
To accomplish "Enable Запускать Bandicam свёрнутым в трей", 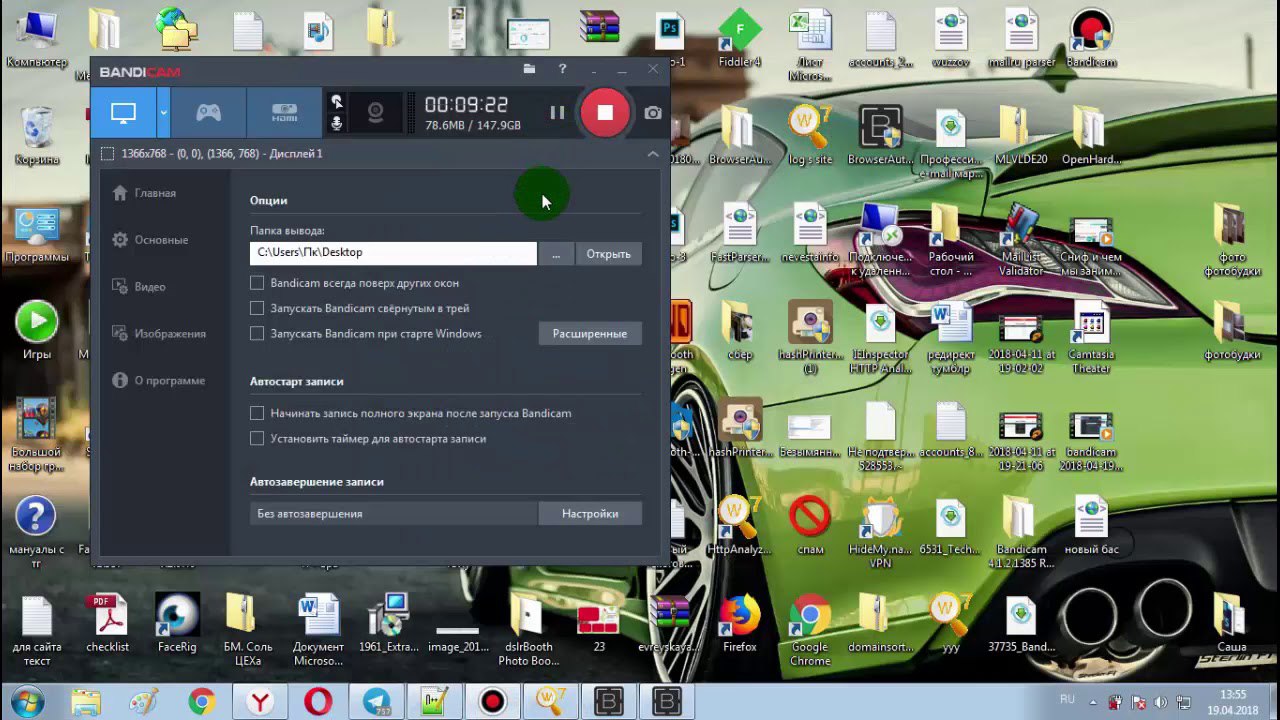I will [257, 308].
